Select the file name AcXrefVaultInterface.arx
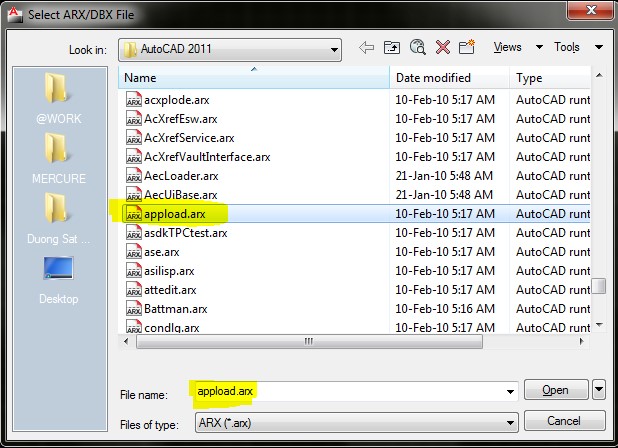The width and height of the screenshot is (618, 448). 207,157
